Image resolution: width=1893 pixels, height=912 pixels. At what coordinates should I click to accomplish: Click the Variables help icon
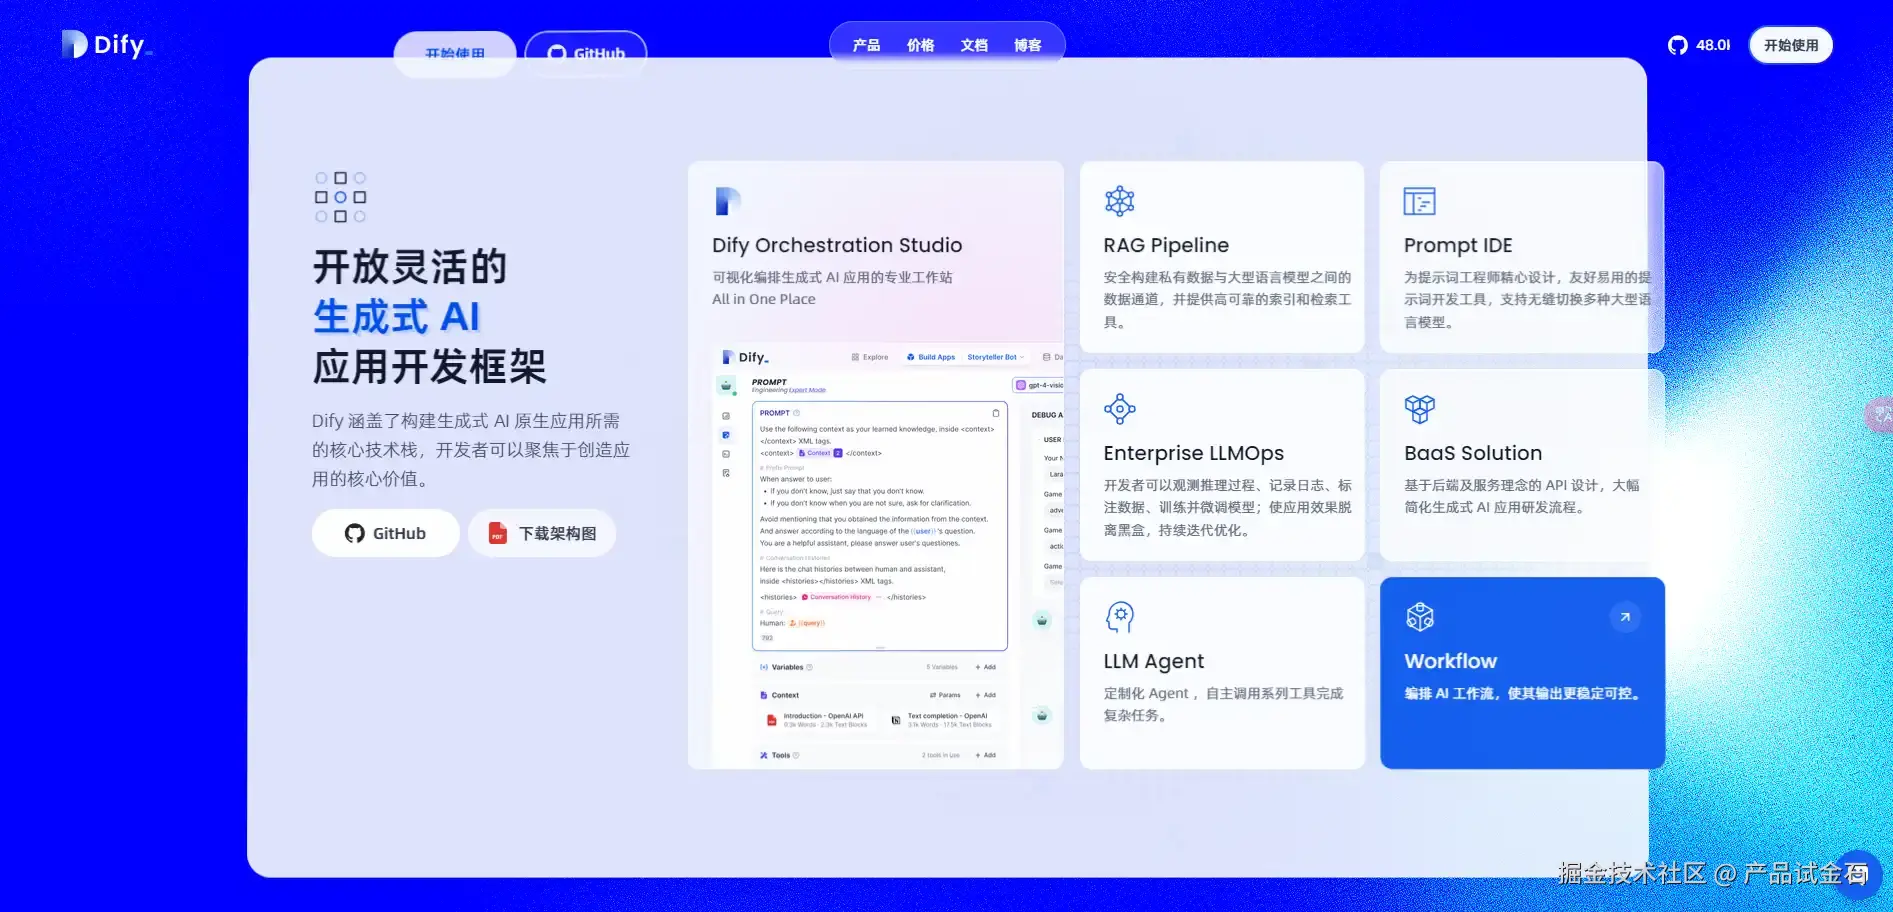[x=809, y=667]
